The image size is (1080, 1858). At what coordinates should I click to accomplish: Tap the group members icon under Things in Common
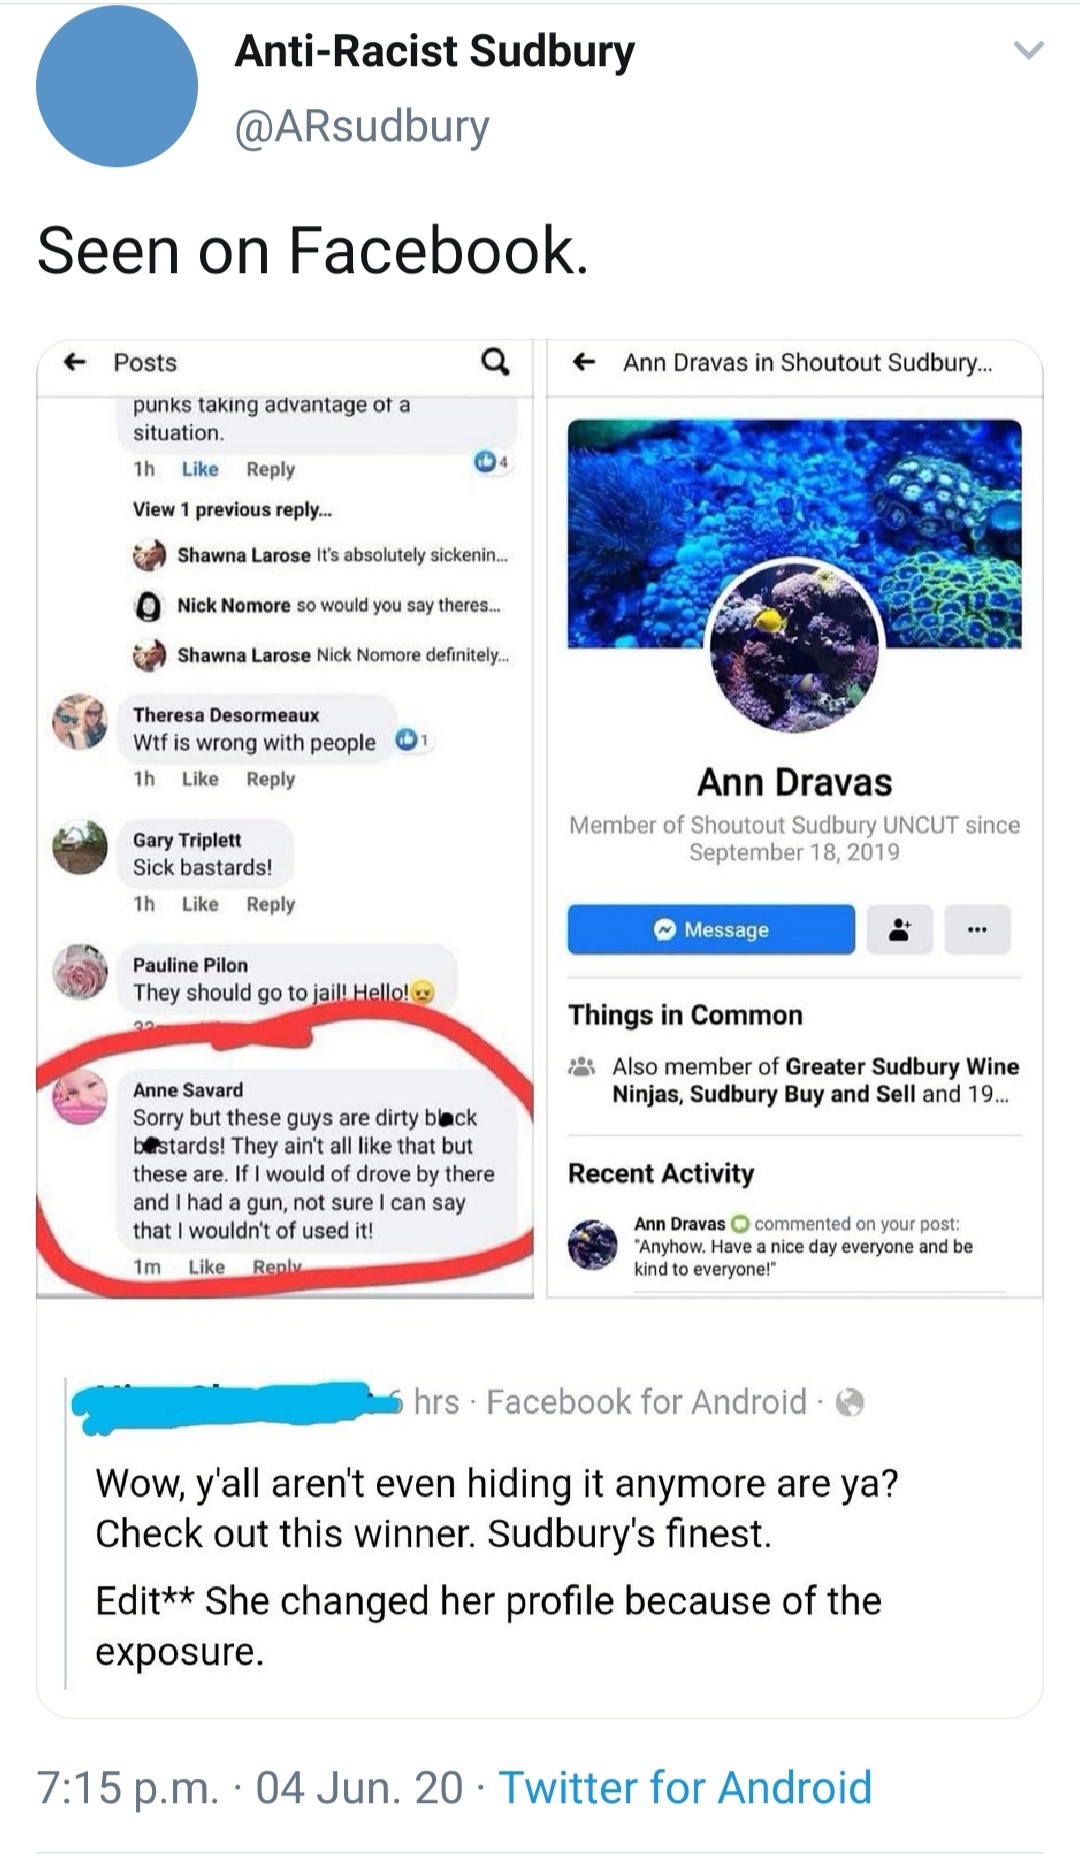pyautogui.click(x=581, y=1066)
